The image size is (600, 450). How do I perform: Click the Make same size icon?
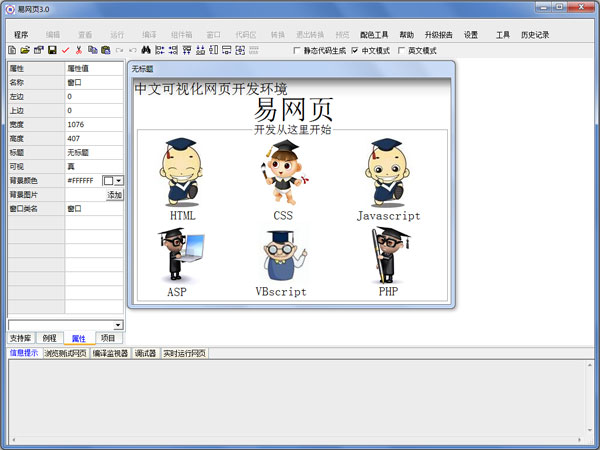coord(240,50)
